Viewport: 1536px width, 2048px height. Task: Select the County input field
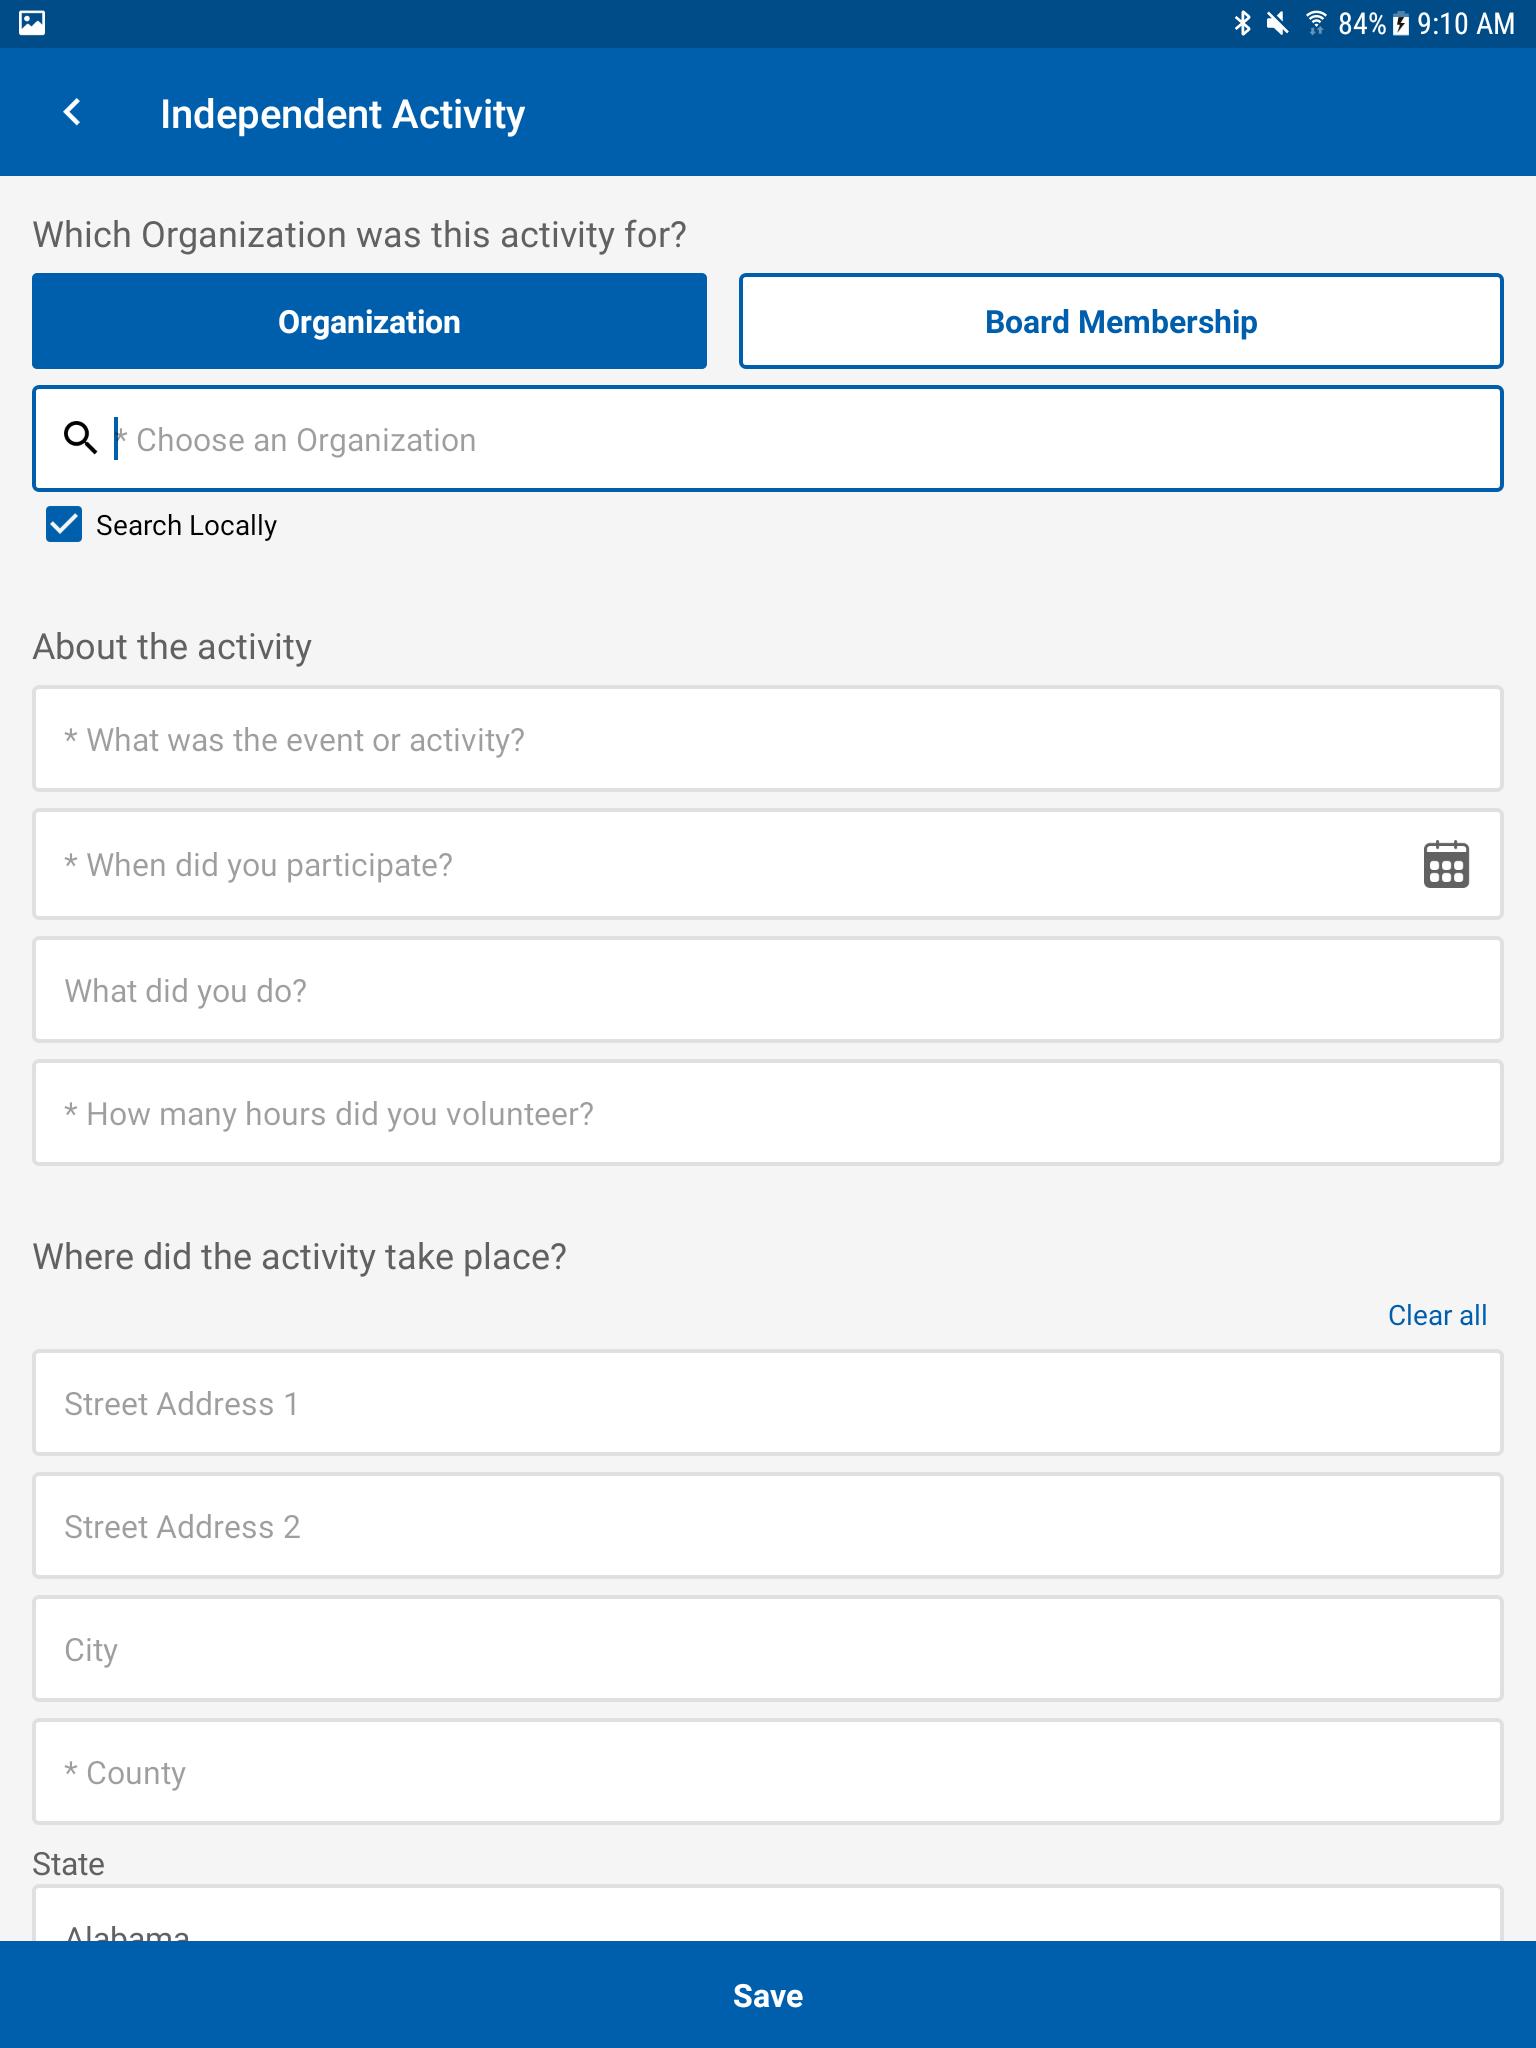pos(768,1772)
